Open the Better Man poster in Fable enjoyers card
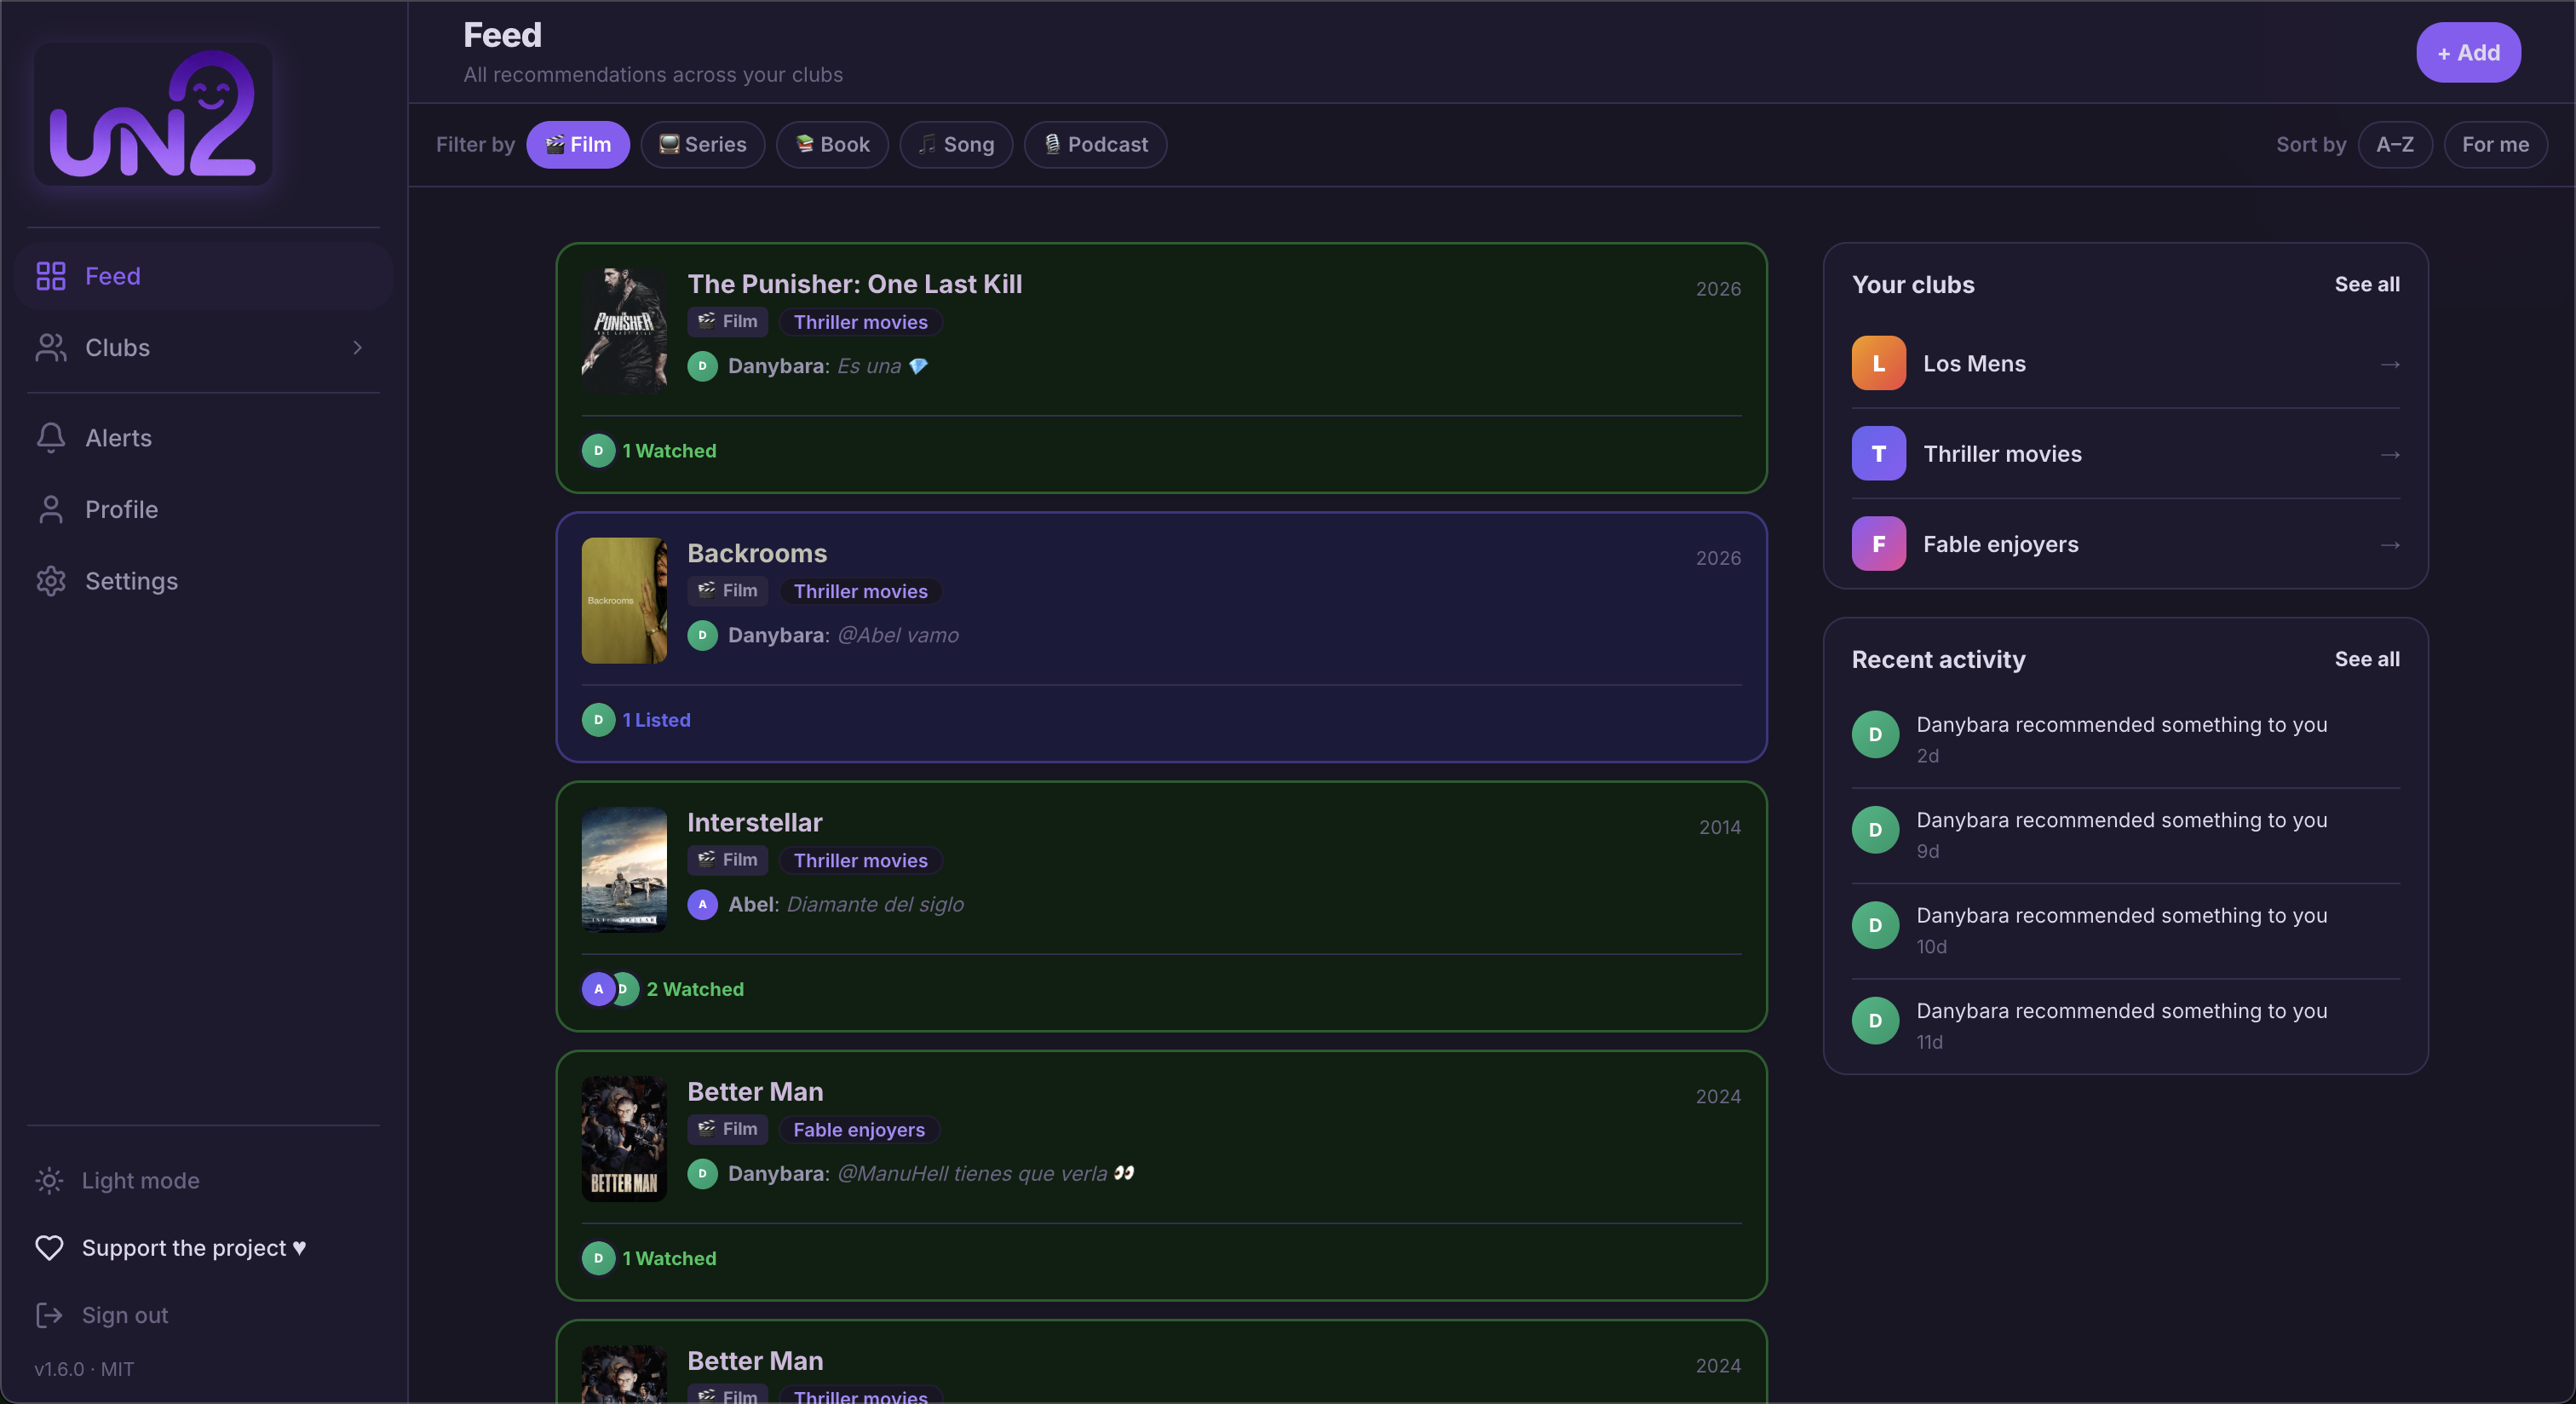This screenshot has height=1404, width=2576. [624, 1139]
